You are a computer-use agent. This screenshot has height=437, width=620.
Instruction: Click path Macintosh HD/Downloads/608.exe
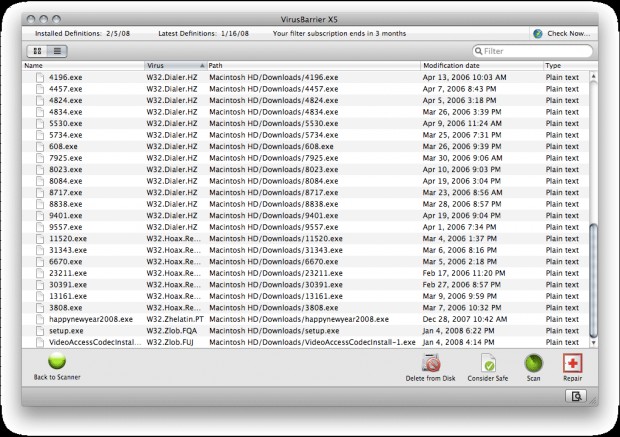click(x=271, y=146)
